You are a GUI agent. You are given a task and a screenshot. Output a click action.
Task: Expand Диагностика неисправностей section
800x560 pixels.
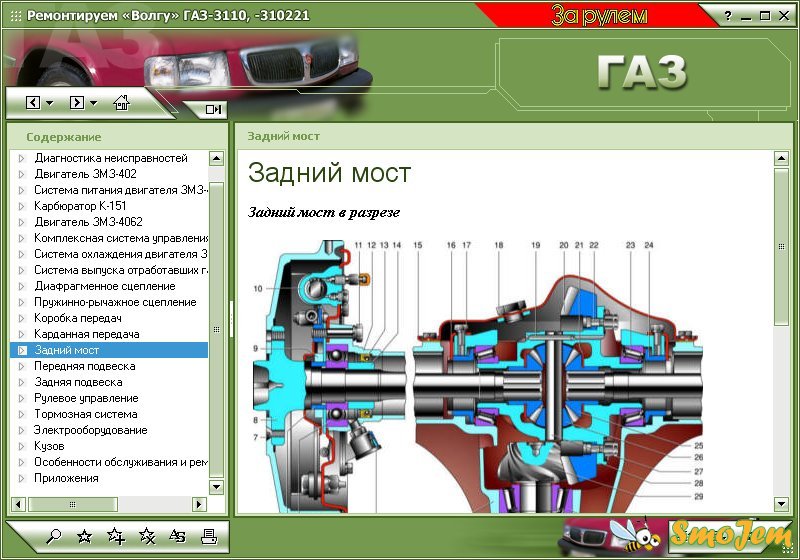point(21,158)
